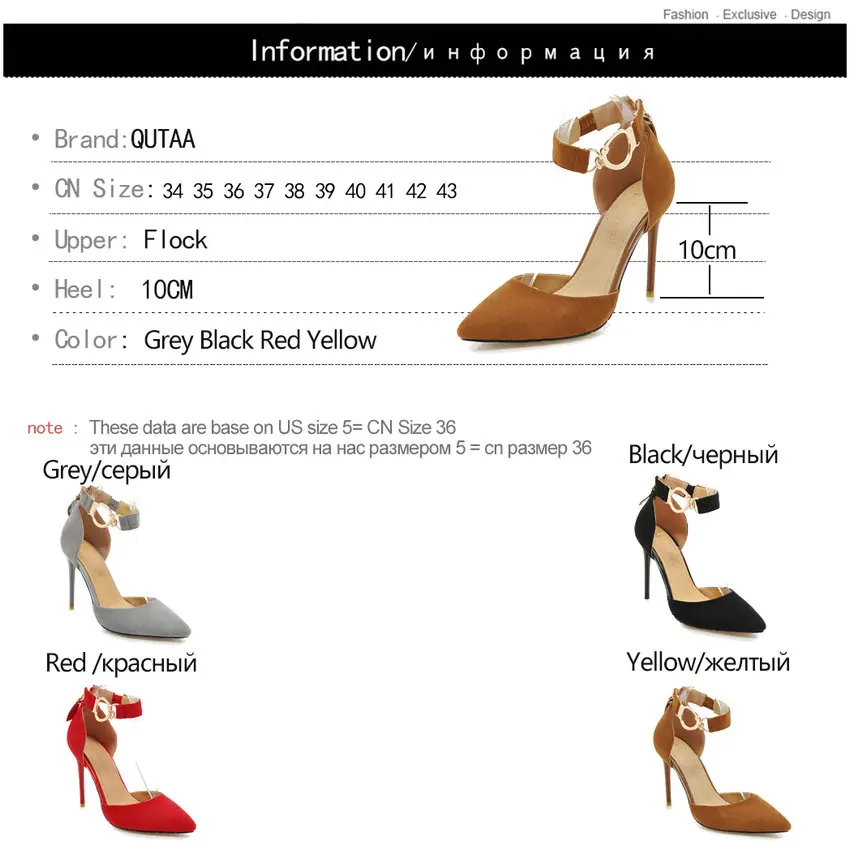The height and width of the screenshot is (850, 850).
Task: Click the Flock upper material text
Action: coord(175,240)
